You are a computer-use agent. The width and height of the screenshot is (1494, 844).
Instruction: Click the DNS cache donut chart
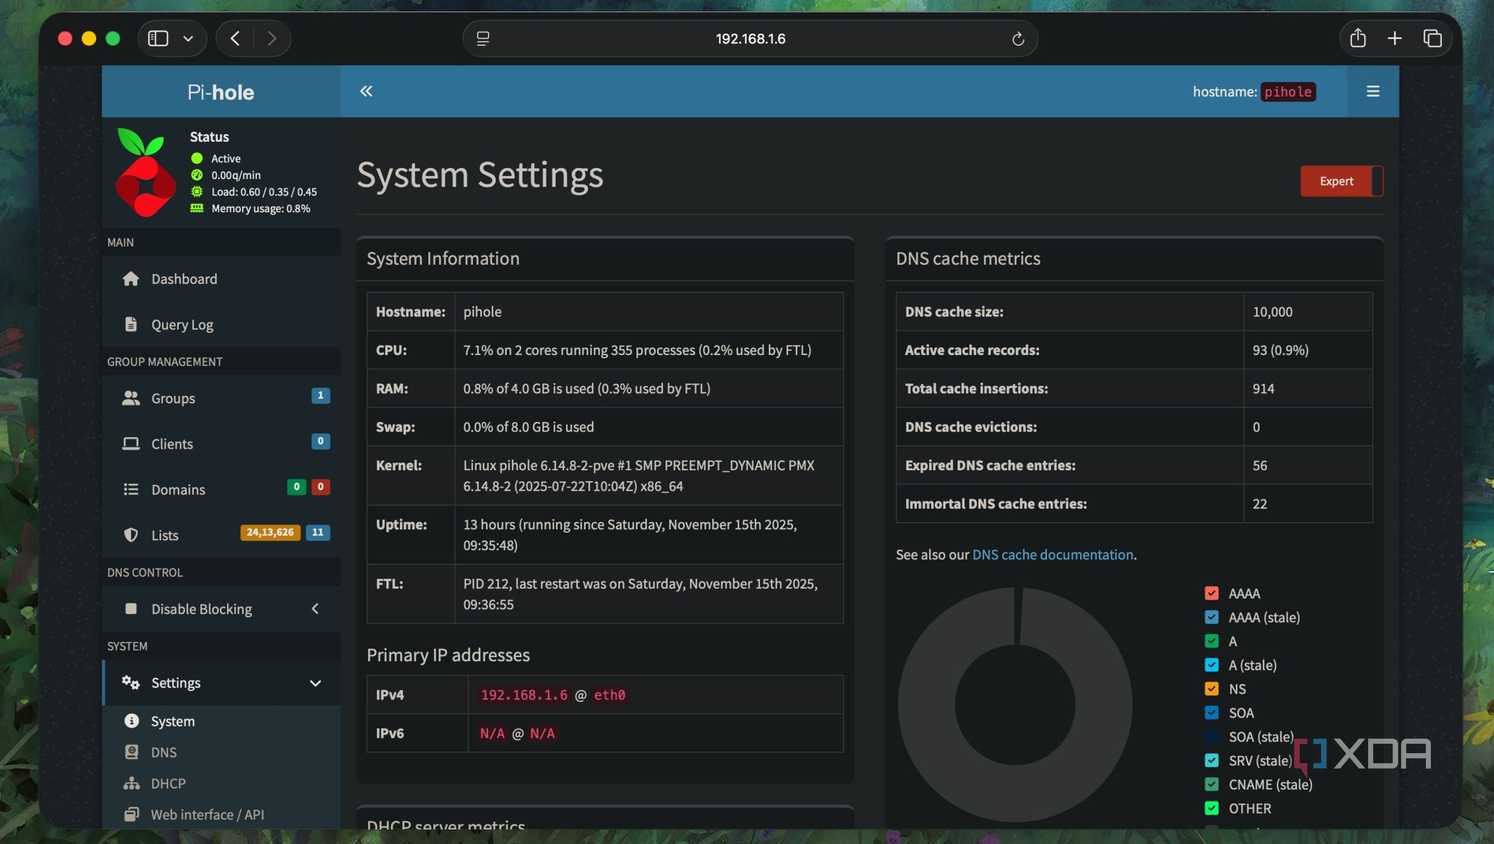(x=1015, y=704)
